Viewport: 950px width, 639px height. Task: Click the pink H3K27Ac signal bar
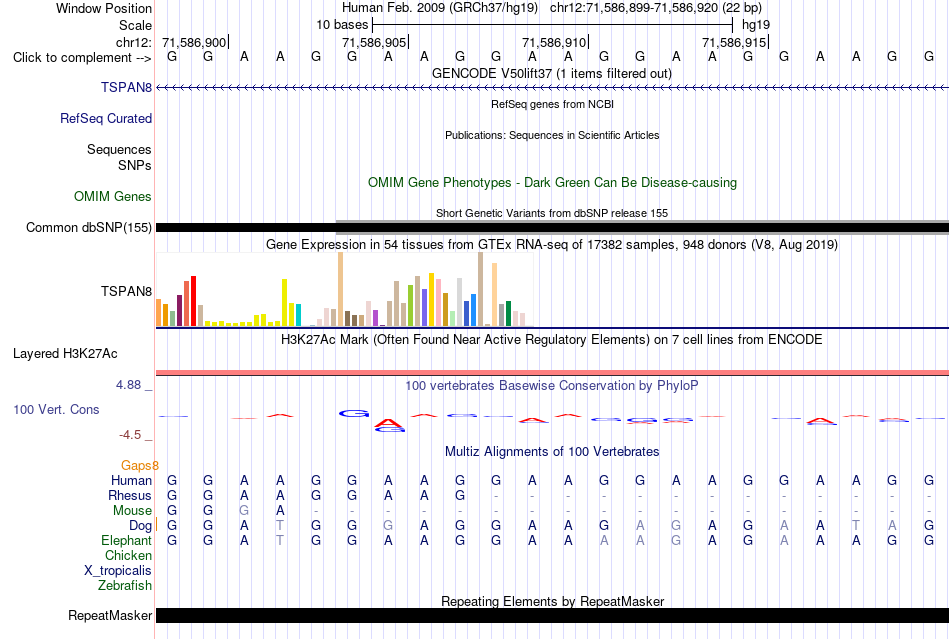552,372
